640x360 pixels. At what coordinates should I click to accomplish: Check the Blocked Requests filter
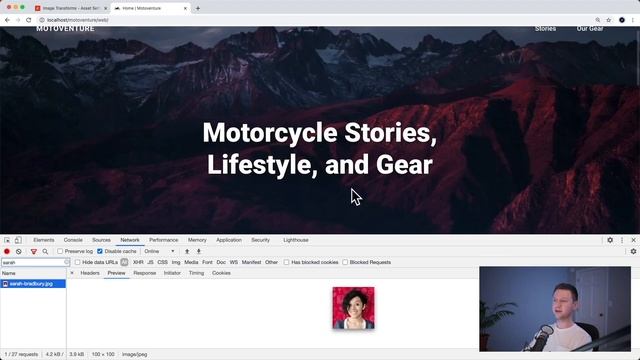click(345, 262)
